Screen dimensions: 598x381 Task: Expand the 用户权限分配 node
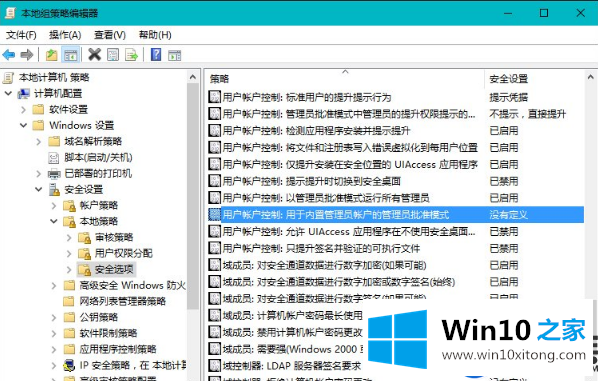69,254
